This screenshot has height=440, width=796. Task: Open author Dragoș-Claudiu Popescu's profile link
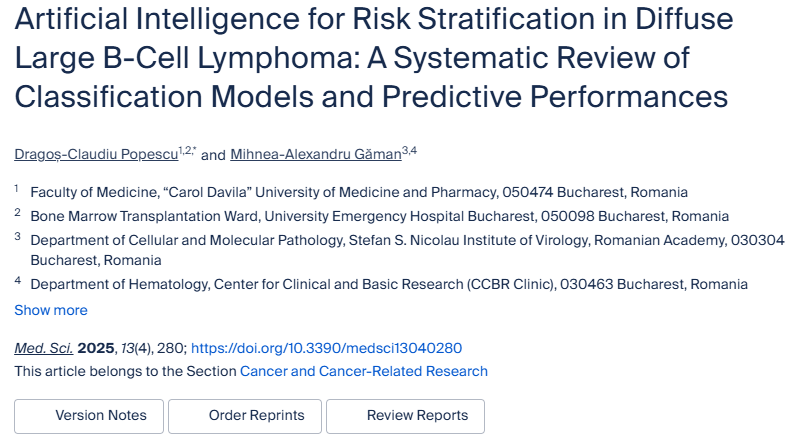click(95, 154)
